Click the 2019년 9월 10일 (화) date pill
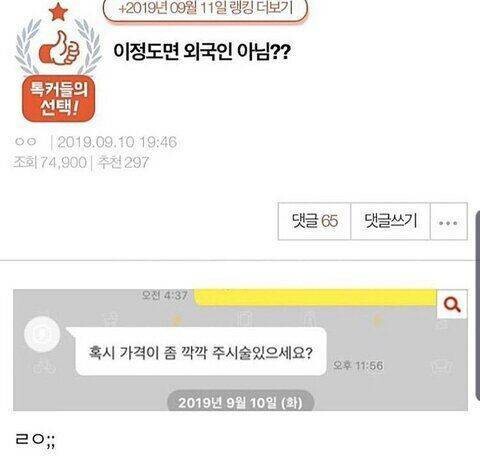 coord(240,402)
